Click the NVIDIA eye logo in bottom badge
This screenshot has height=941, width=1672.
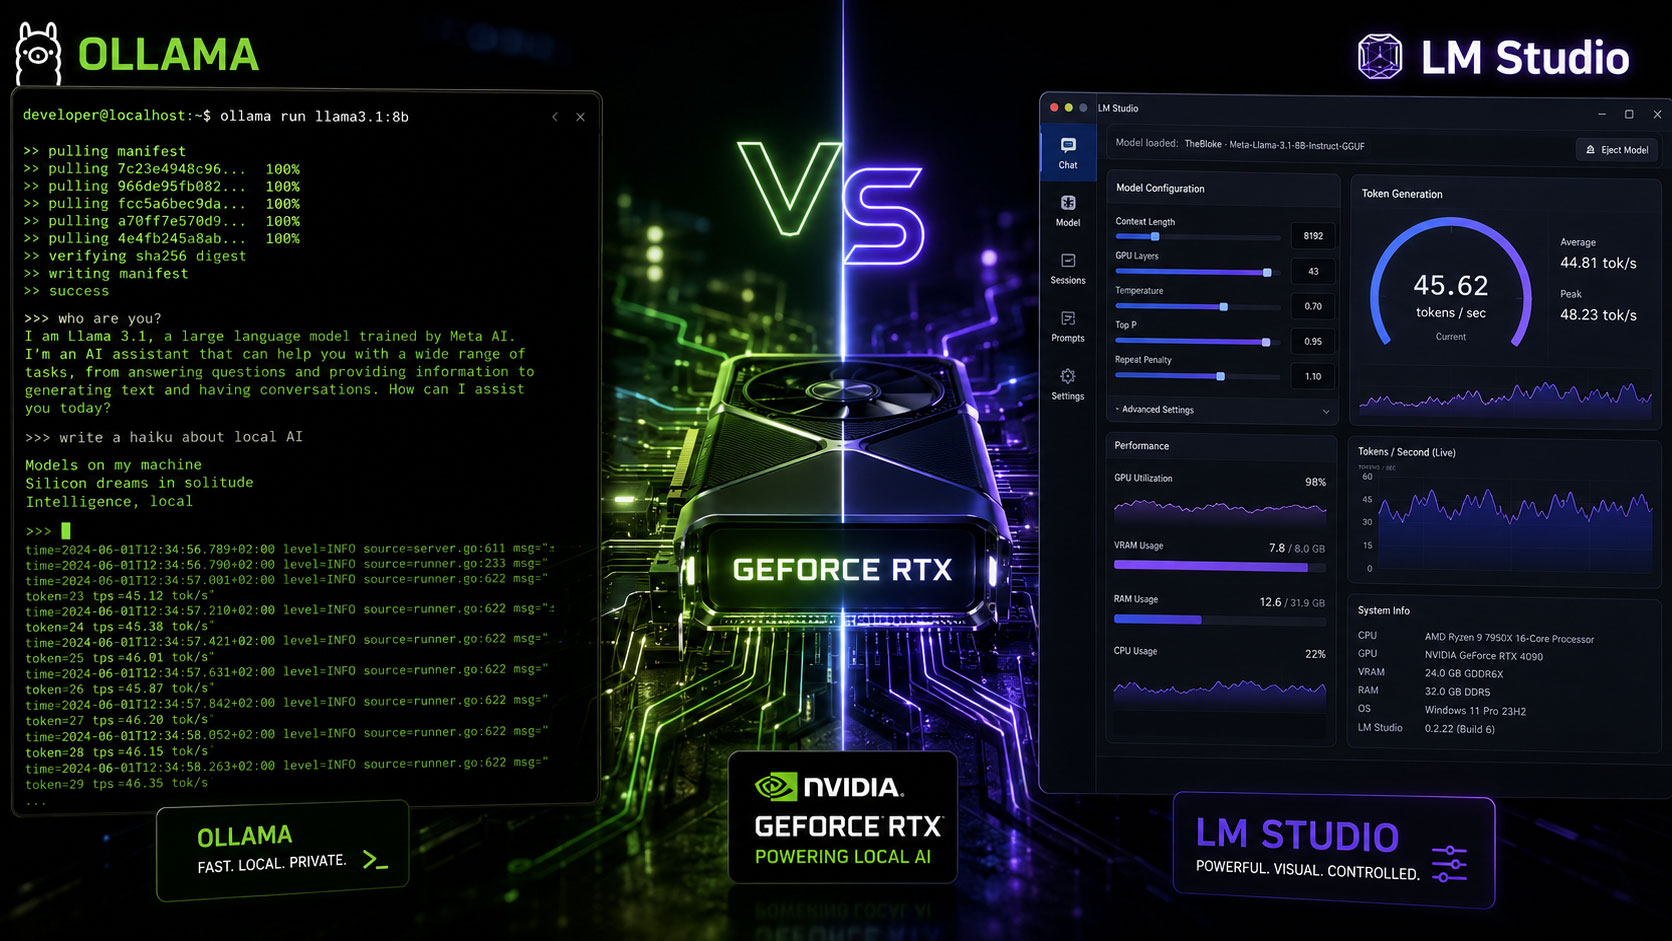tap(775, 787)
